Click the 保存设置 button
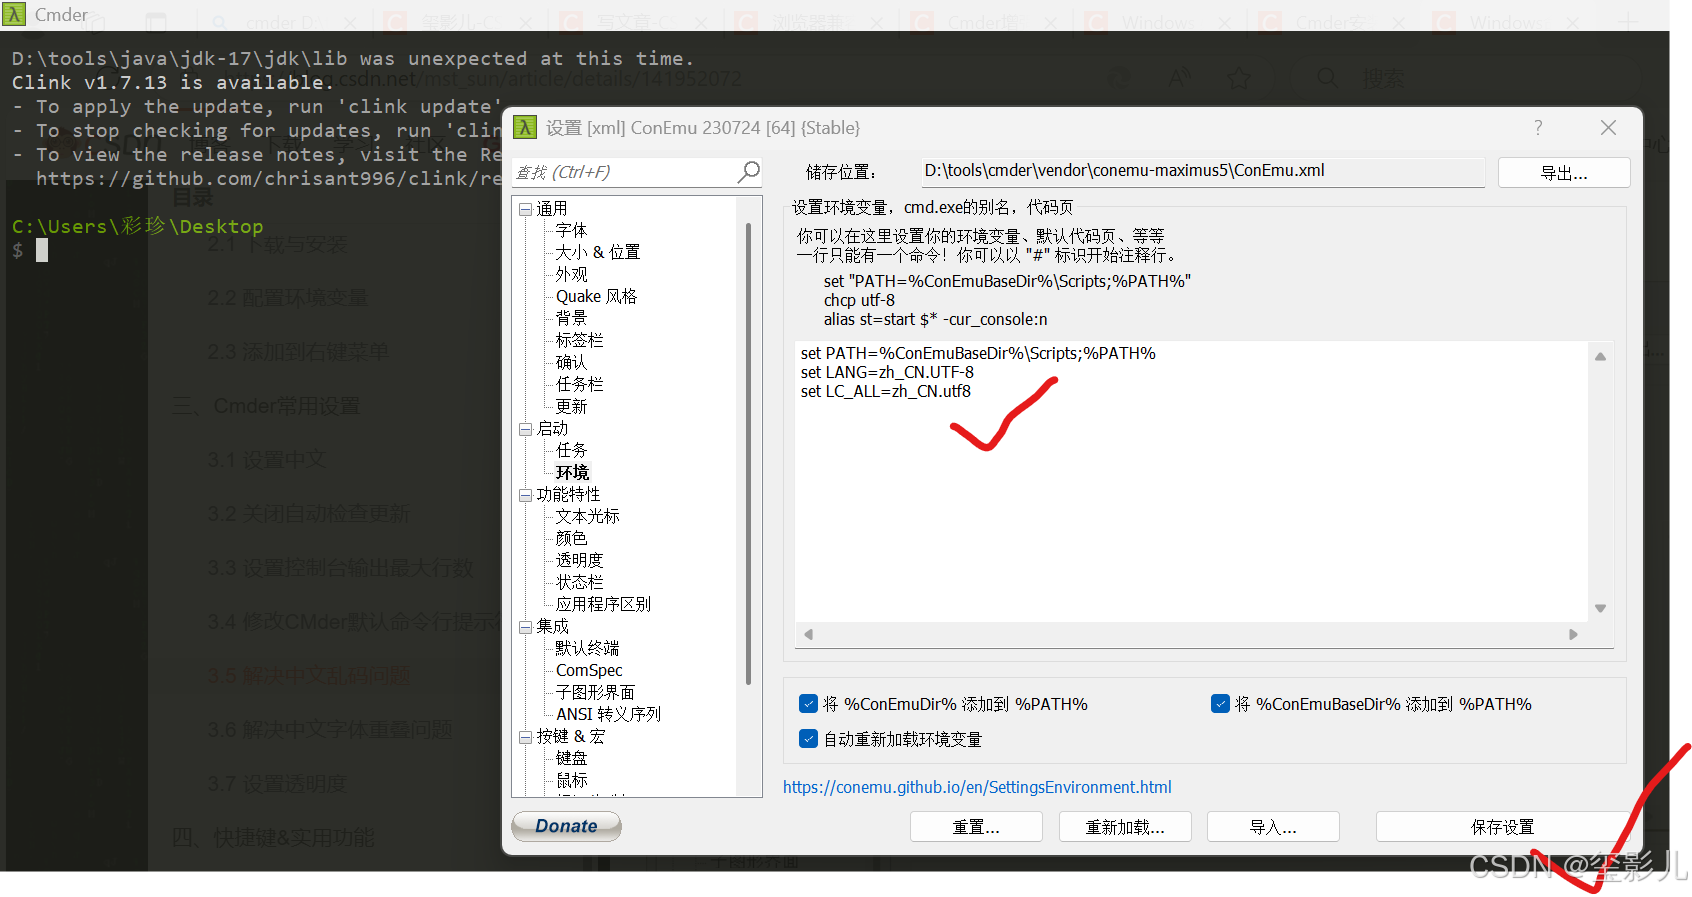 tap(1502, 827)
